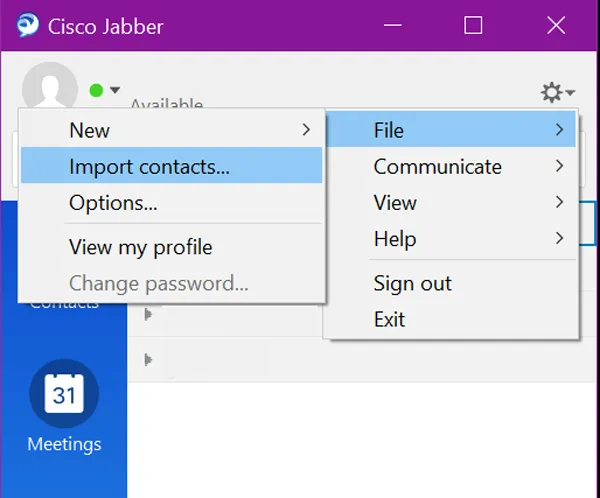Screen dimensions: 600x498
Task: Click the Cisco Jabber logo icon
Action: click(x=28, y=25)
